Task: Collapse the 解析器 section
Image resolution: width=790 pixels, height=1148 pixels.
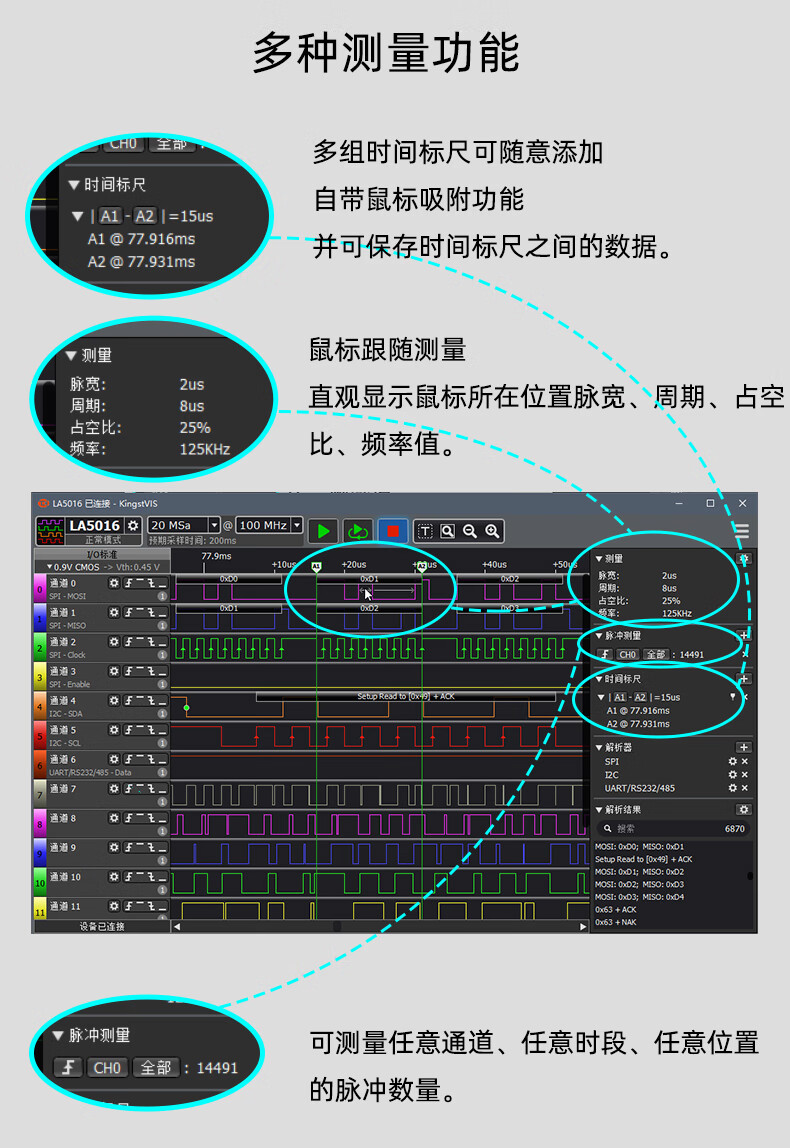Action: coord(599,747)
